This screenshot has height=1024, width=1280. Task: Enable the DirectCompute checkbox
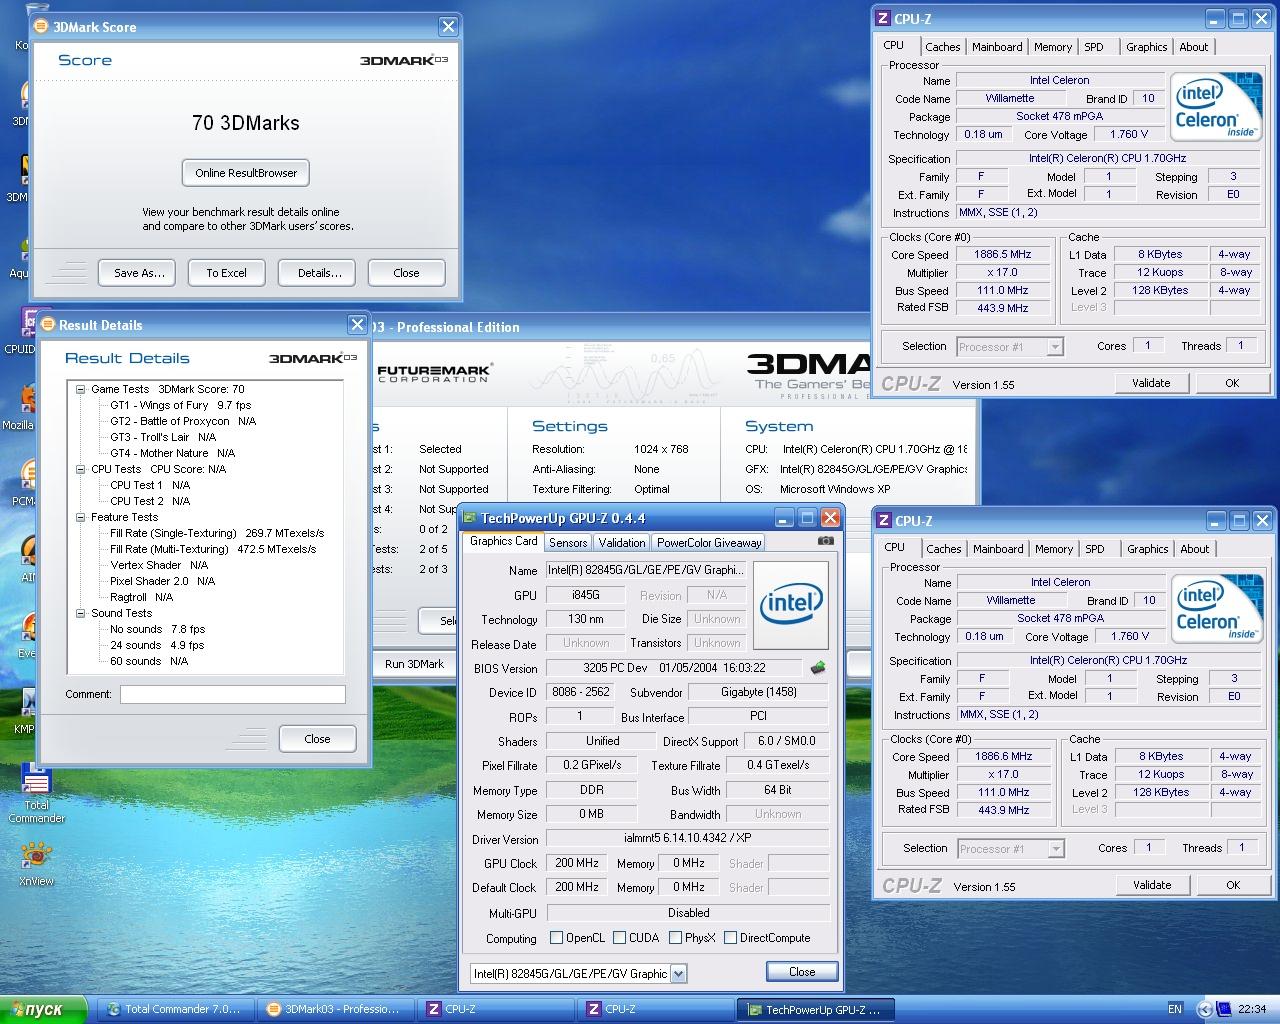730,938
